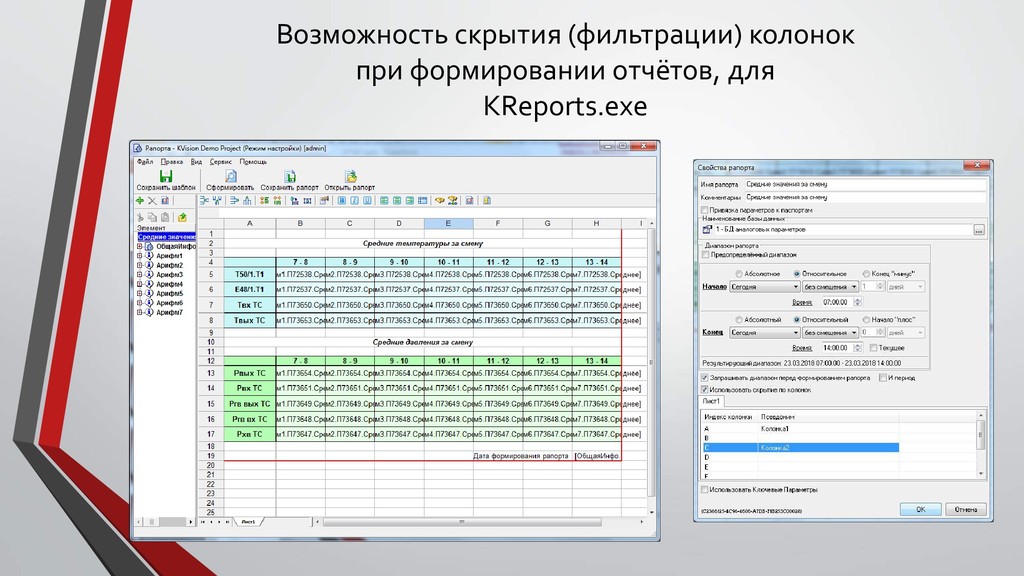Select Начало "плюс" radio button
This screenshot has width=1024, height=576.
[x=866, y=320]
